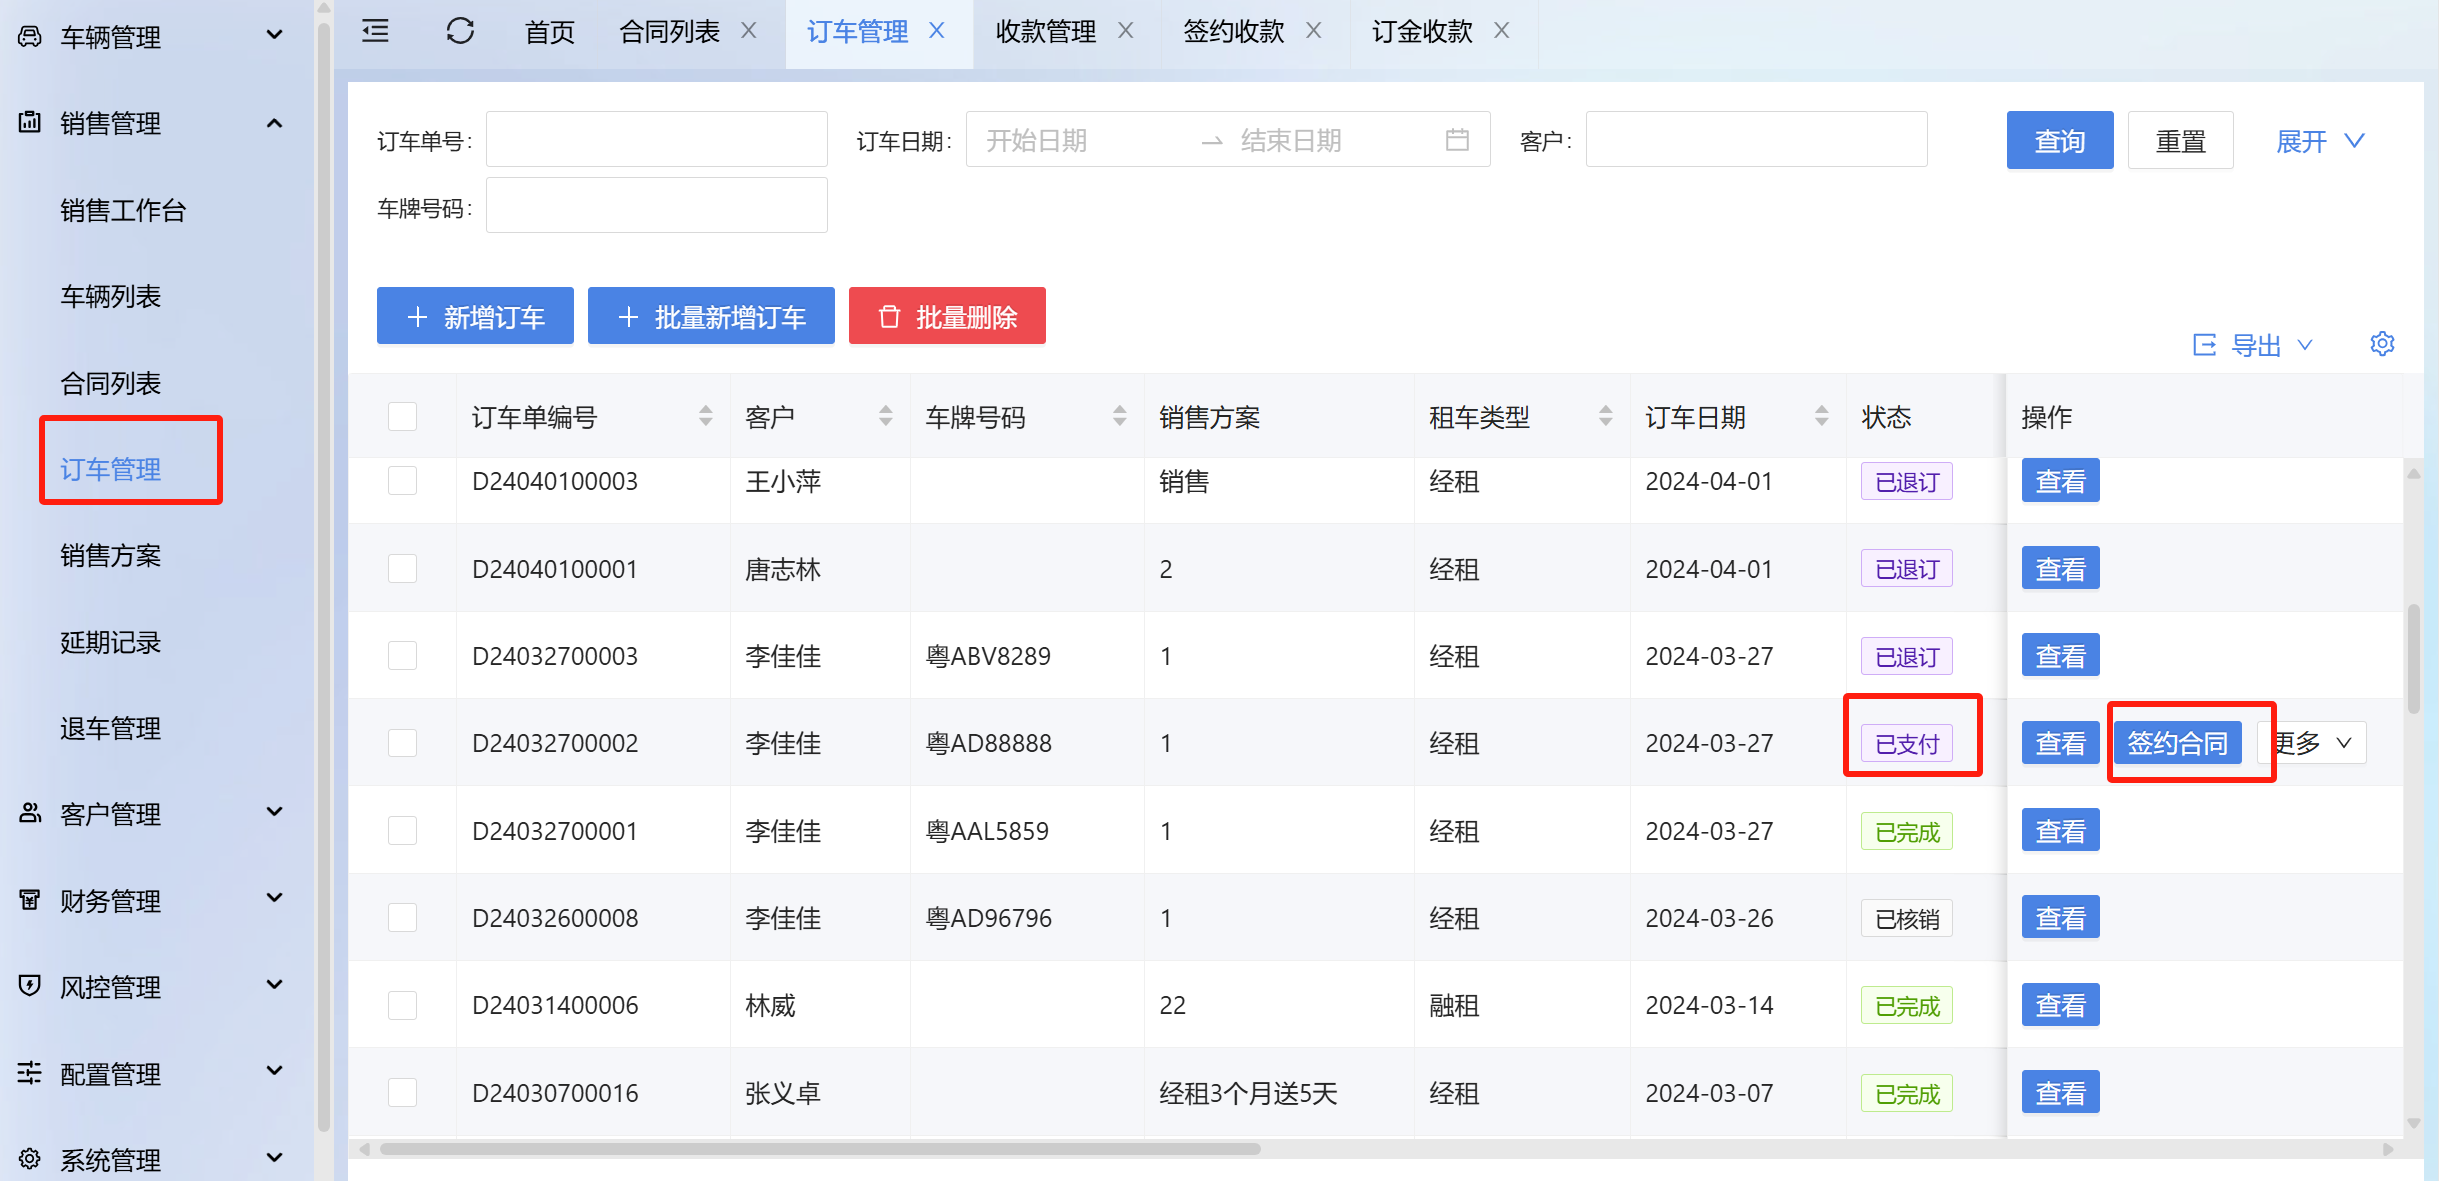This screenshot has width=2439, height=1181.
Task: Click the calendar icon in date range
Action: [1457, 140]
